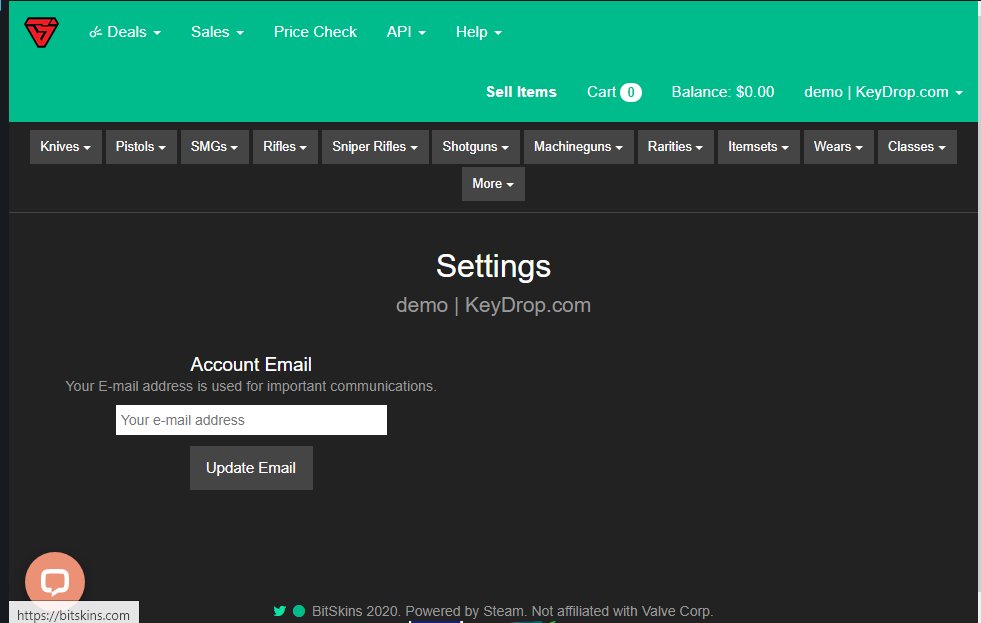The height and width of the screenshot is (623, 981).
Task: Open the Shotguns category menu
Action: point(475,147)
